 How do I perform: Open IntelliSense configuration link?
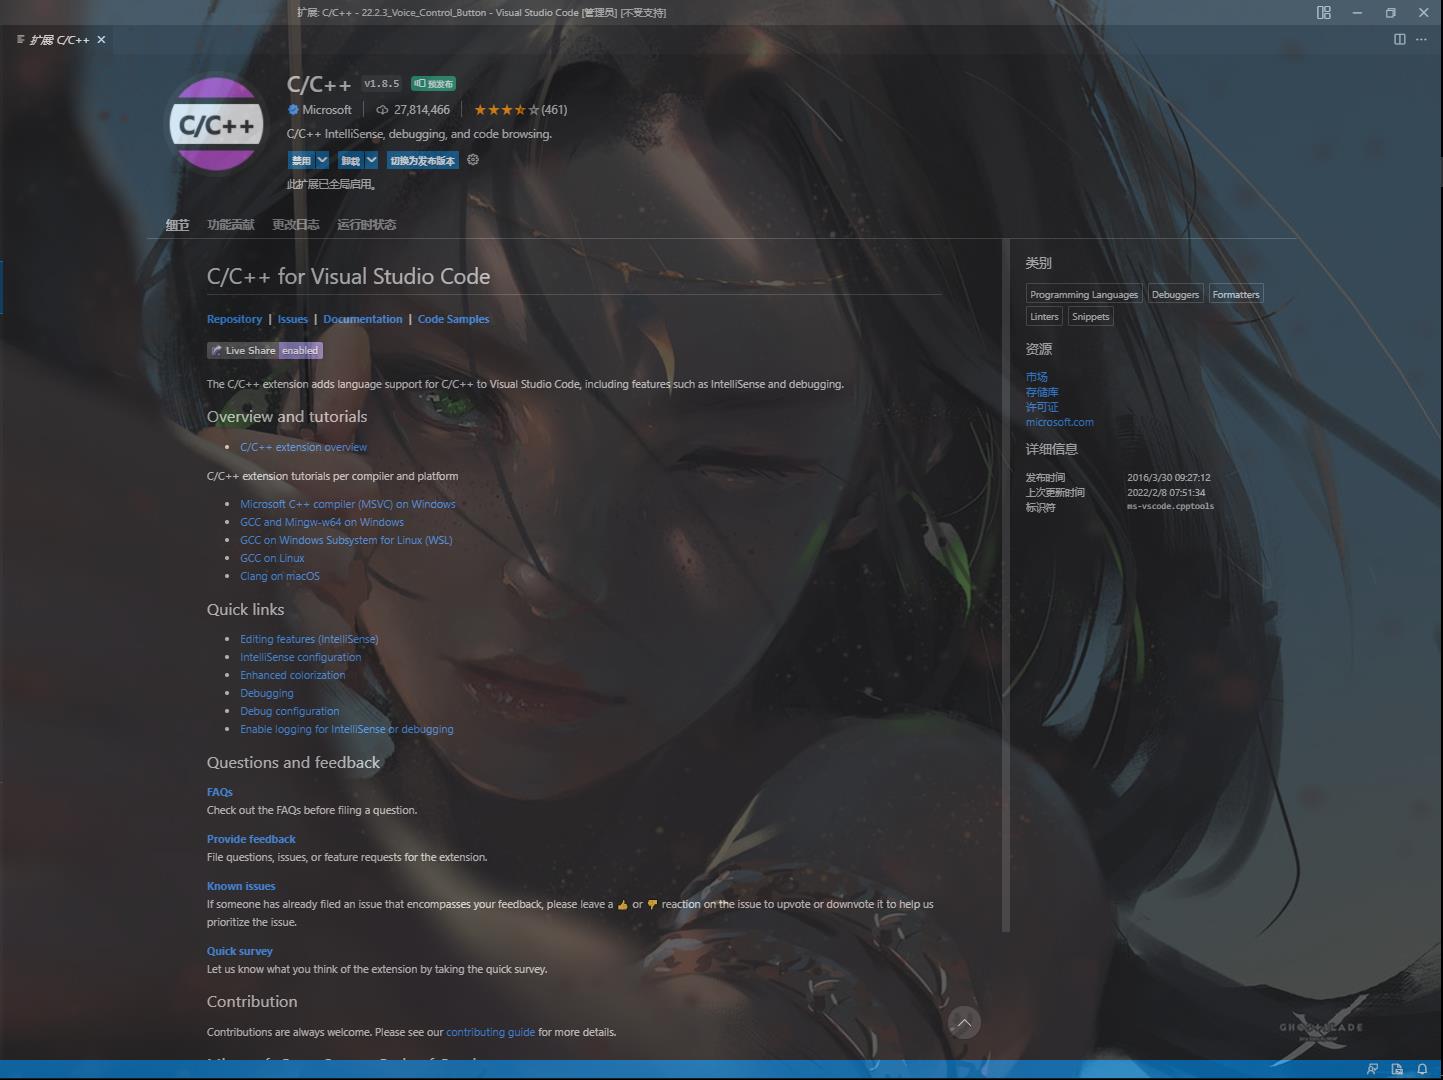301,657
